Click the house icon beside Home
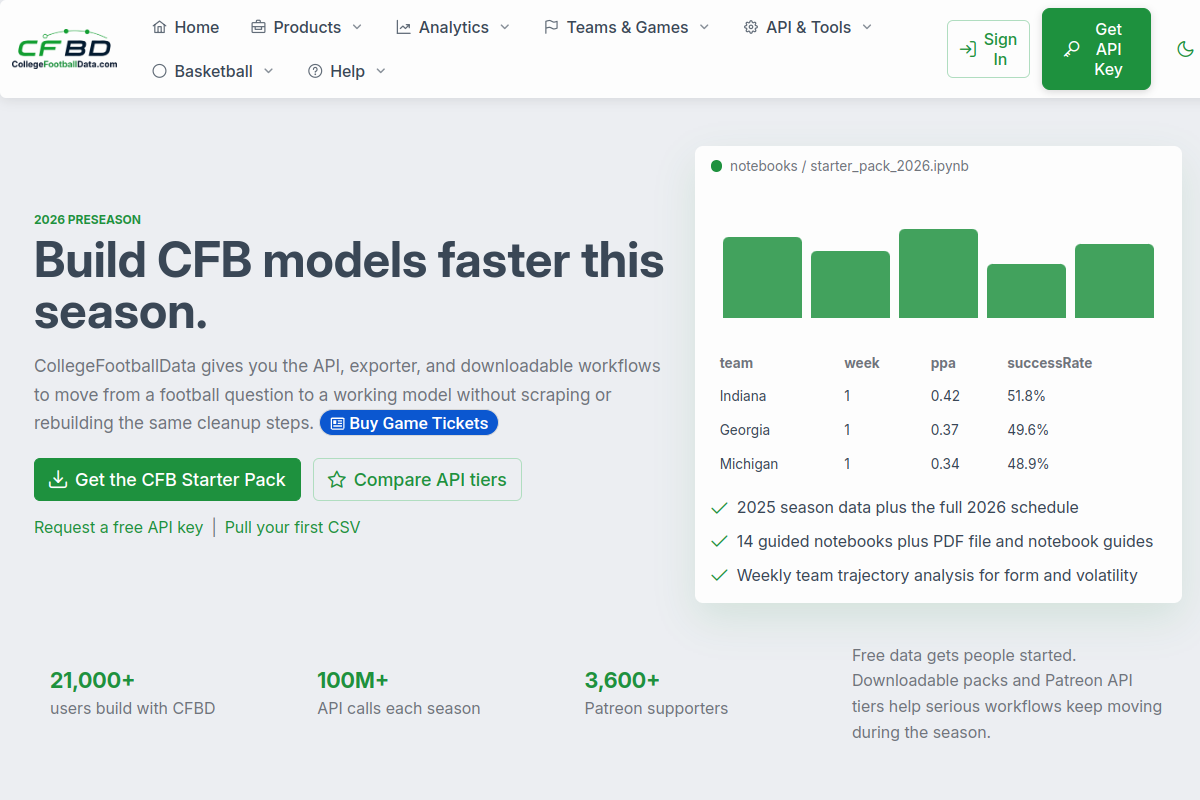Viewport: 1200px width, 800px height. [x=160, y=27]
